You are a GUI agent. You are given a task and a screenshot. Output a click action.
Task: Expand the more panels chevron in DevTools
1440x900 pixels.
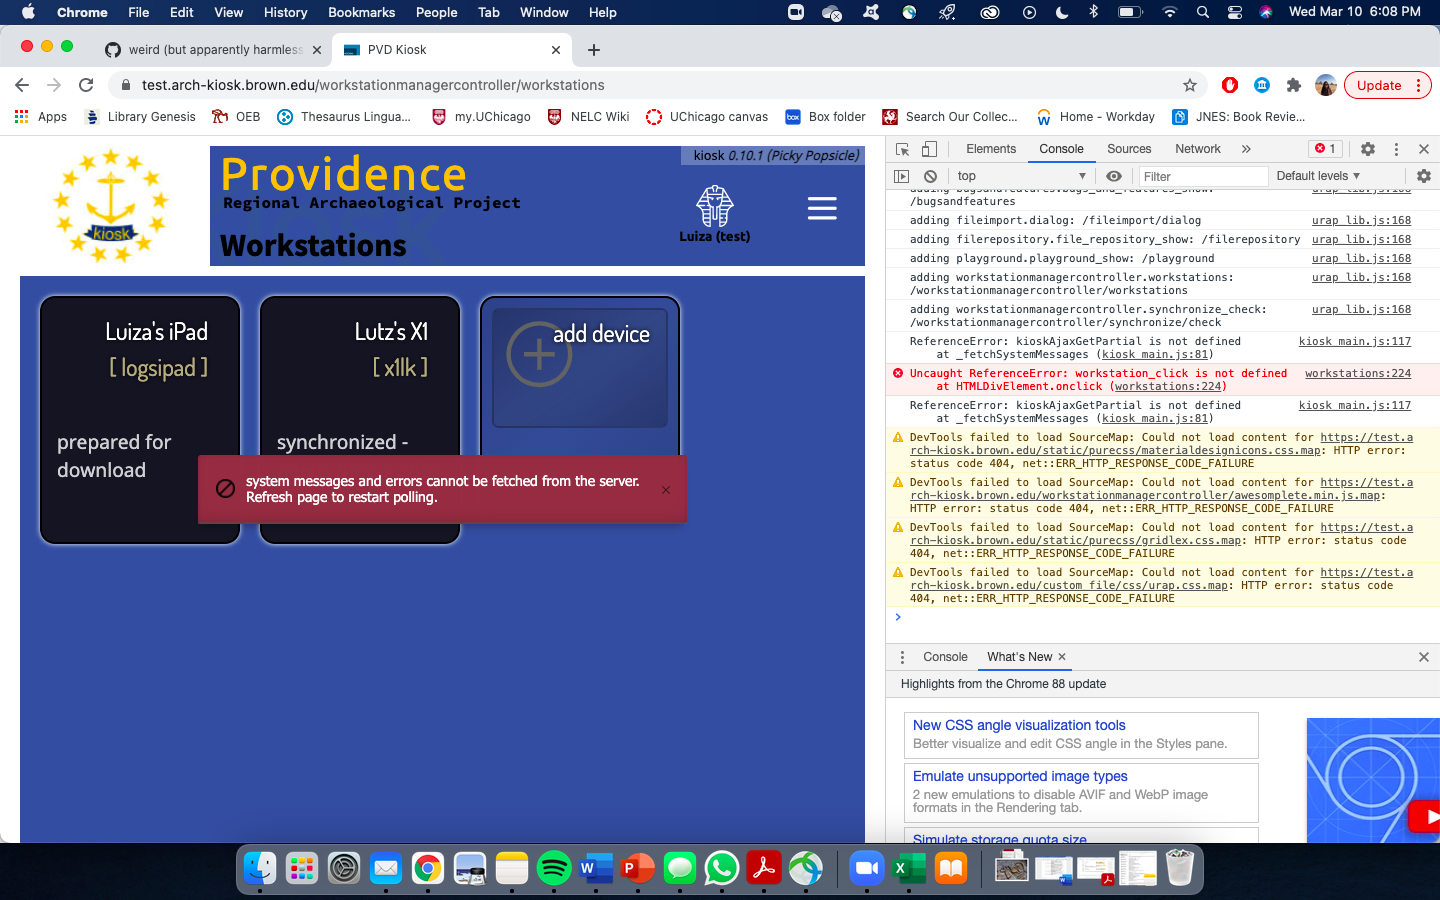click(1244, 148)
